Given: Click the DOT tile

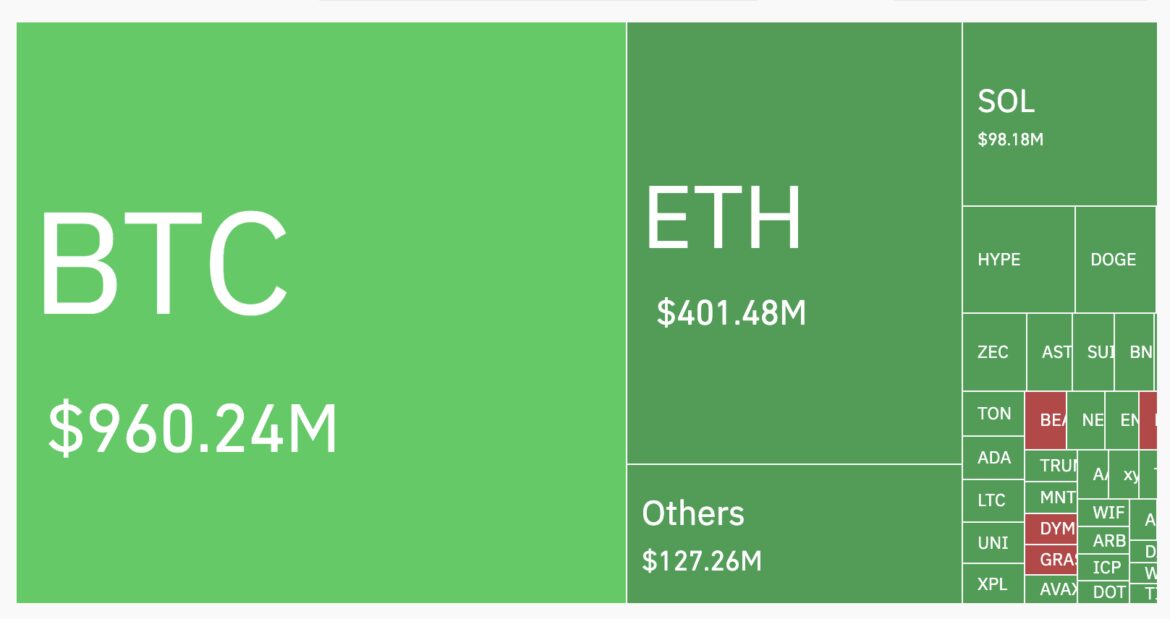Looking at the screenshot, I should (x=1107, y=592).
